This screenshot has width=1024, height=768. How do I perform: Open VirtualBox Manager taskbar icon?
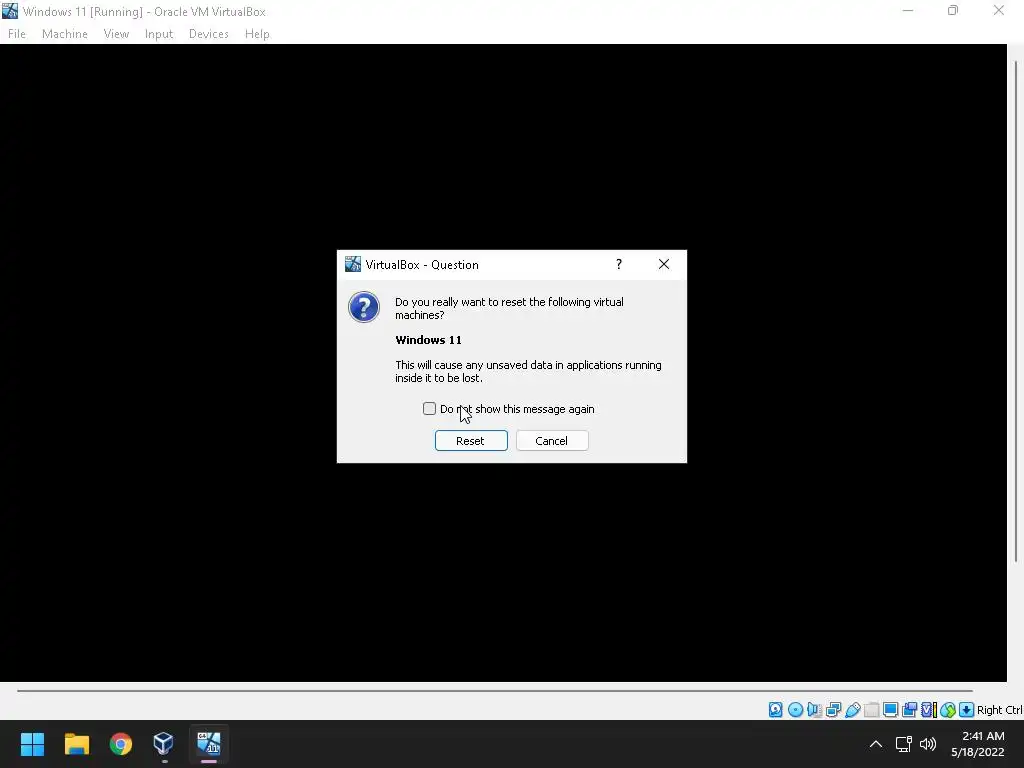[x=163, y=744]
